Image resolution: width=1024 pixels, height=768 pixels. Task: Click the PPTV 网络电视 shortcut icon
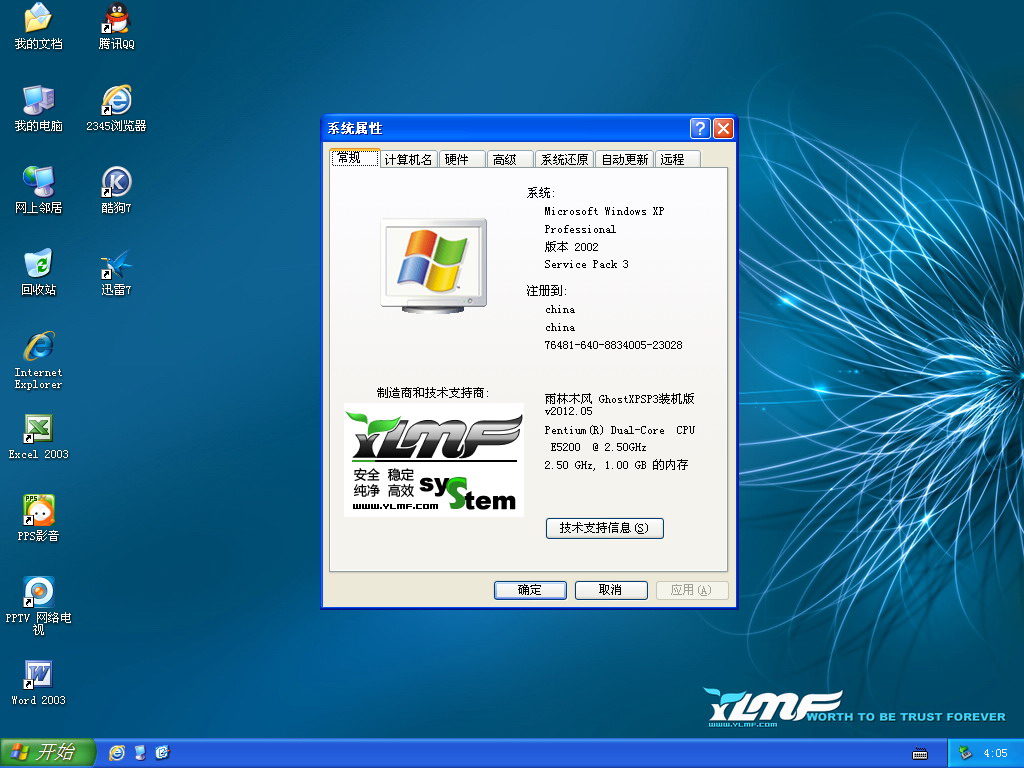(38, 592)
